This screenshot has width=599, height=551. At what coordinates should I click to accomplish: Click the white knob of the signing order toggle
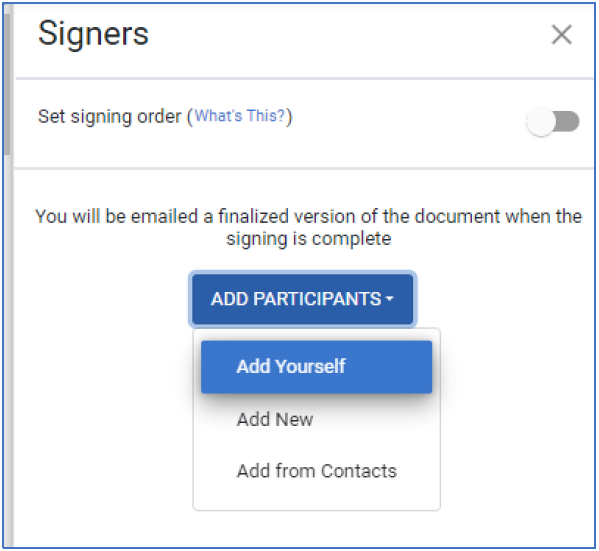click(x=541, y=122)
